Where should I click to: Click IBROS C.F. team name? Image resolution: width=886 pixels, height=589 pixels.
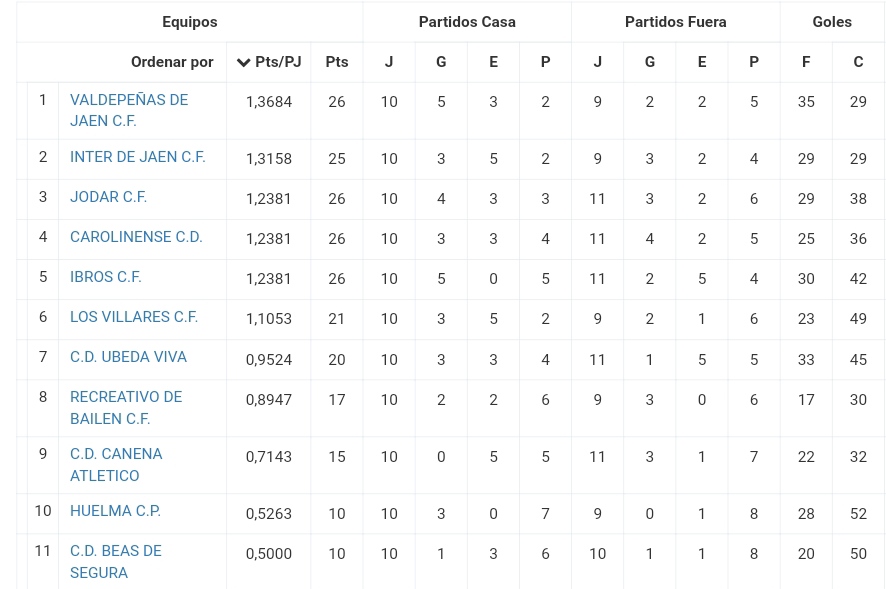[x=106, y=277]
